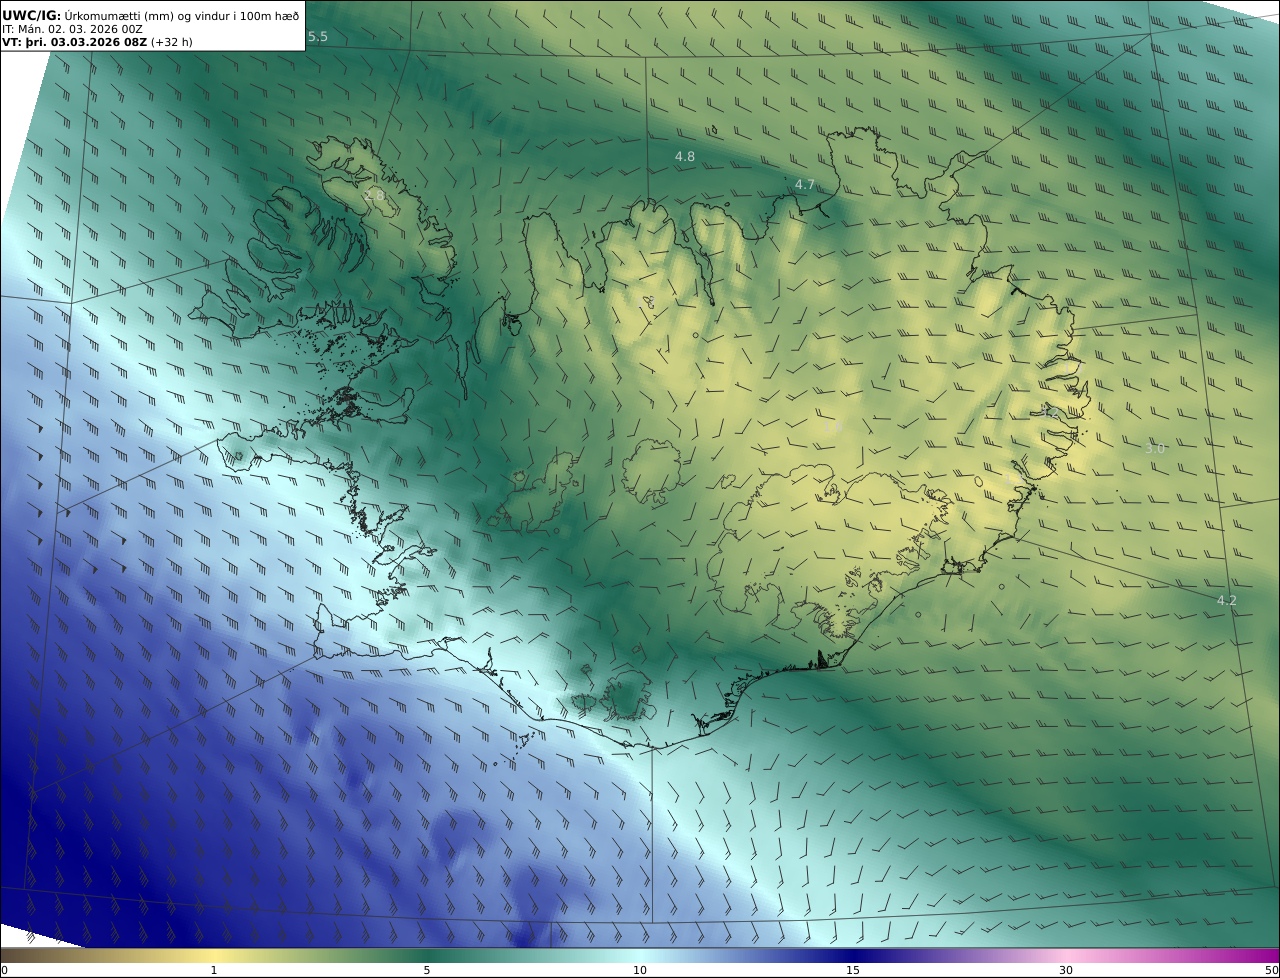
Task: Click the '(+32 h)' forecast offset text
Action: pos(172,42)
